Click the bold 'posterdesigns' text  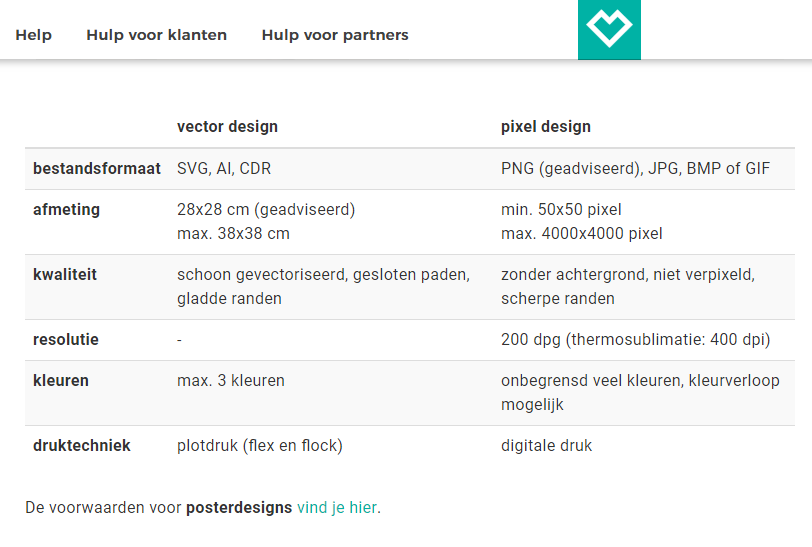239,507
